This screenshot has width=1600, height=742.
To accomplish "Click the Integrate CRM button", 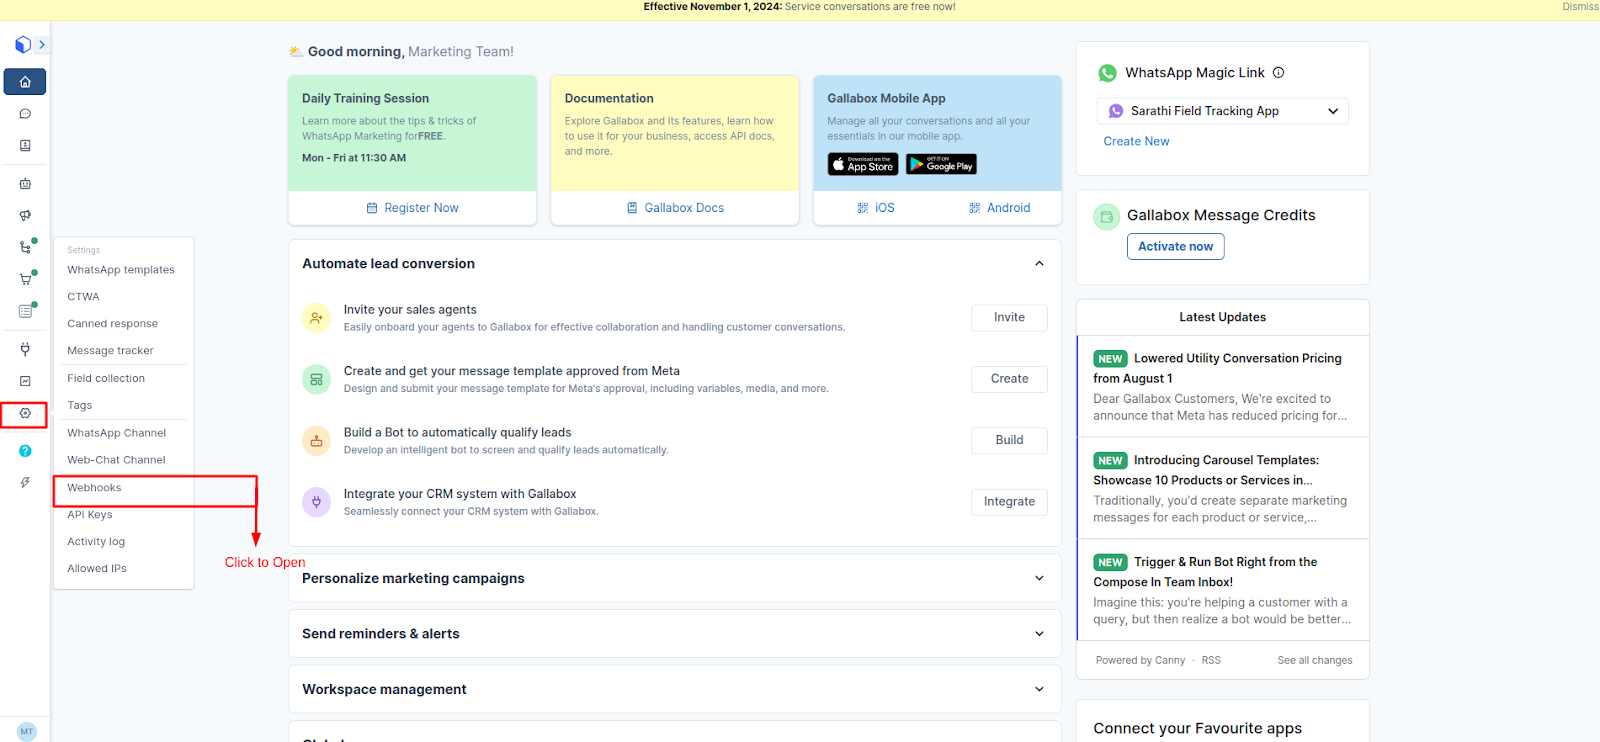I will click(x=1009, y=502).
